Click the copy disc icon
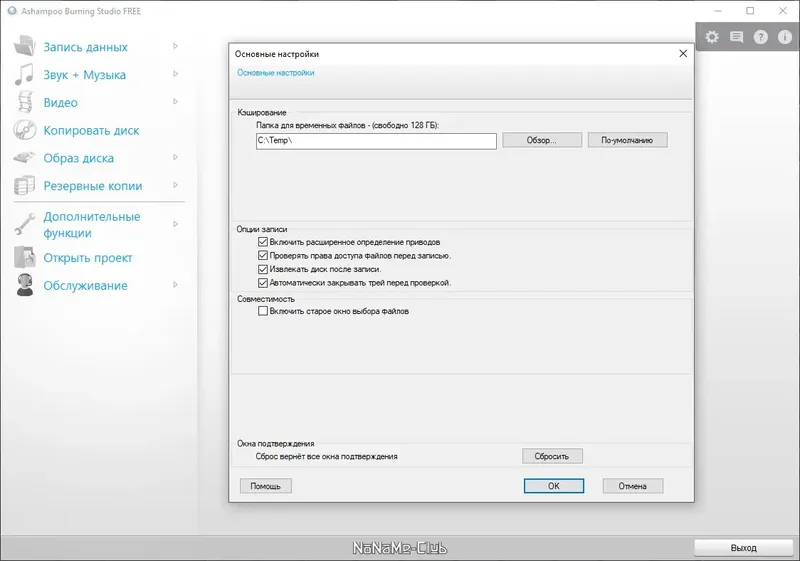 pos(24,130)
